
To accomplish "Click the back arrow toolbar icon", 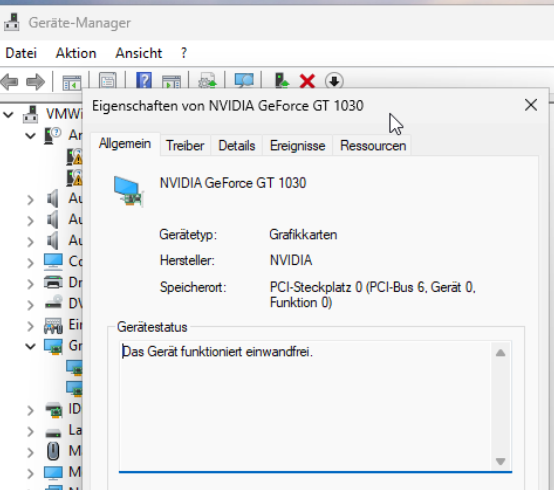I will click(x=10, y=82).
